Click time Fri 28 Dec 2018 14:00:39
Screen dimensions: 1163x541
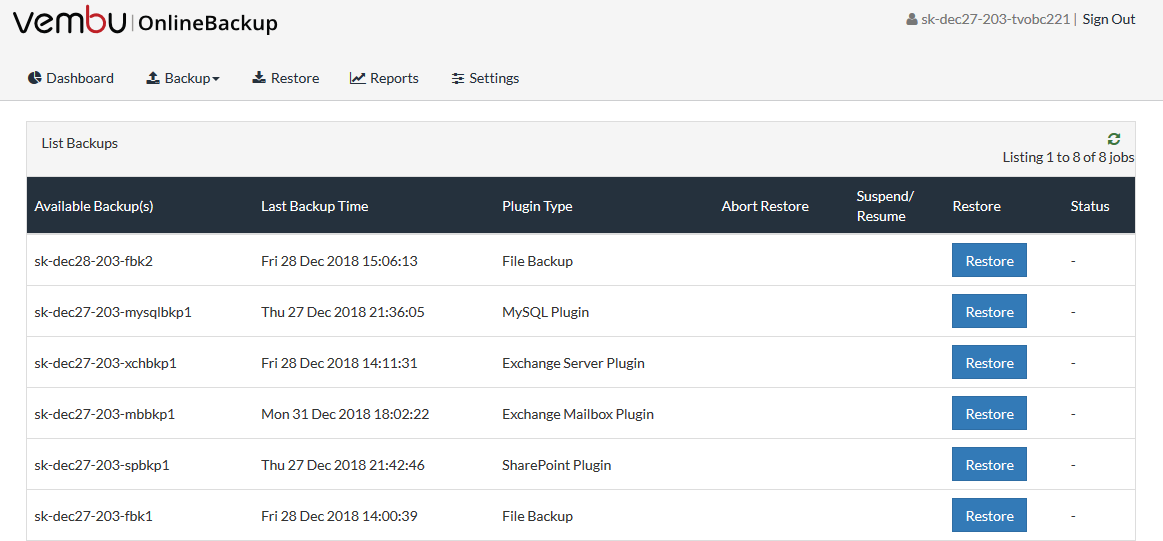click(339, 517)
